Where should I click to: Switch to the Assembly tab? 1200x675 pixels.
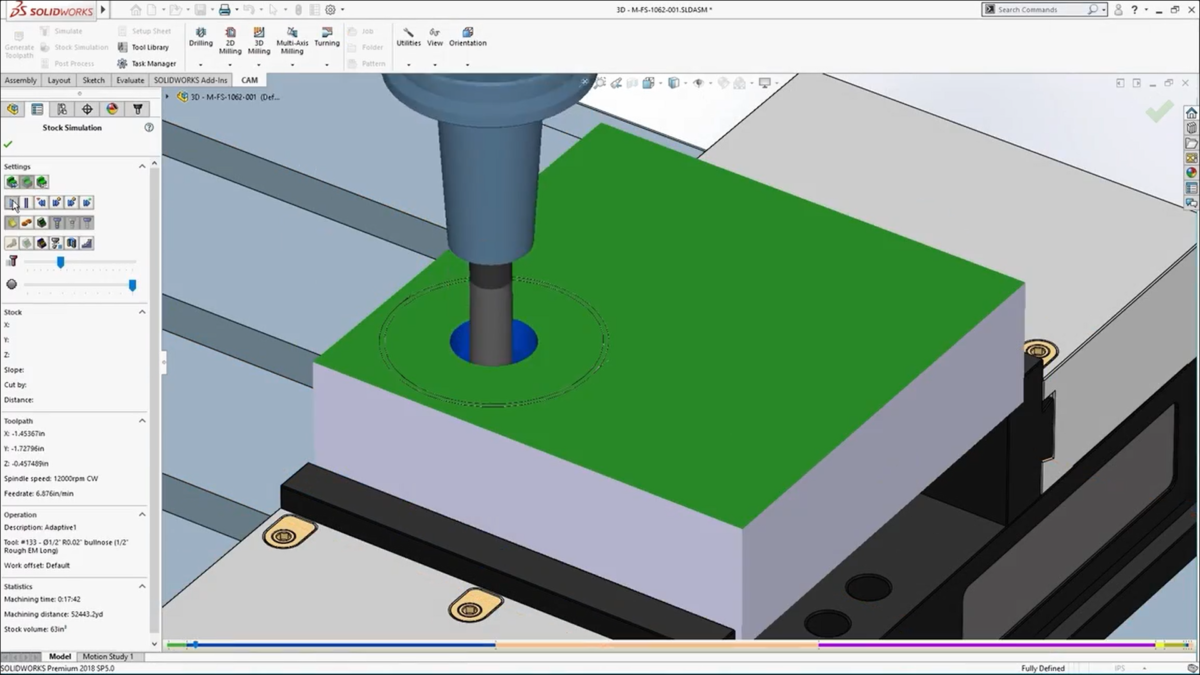point(20,80)
